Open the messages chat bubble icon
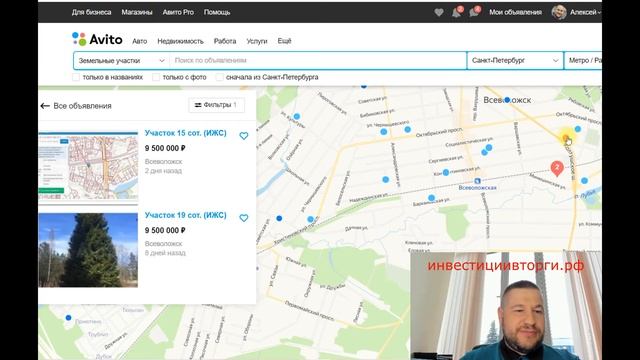 [474, 13]
